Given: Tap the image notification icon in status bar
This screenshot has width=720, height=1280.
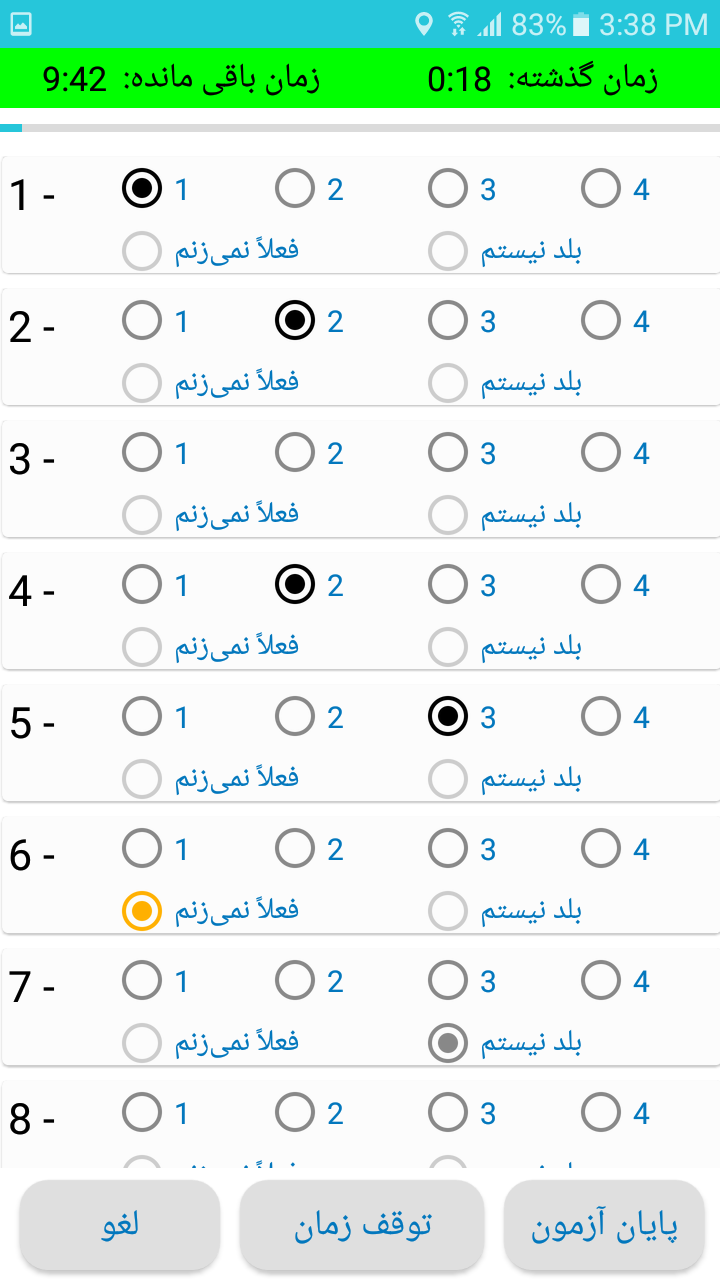Looking at the screenshot, I should [21, 24].
